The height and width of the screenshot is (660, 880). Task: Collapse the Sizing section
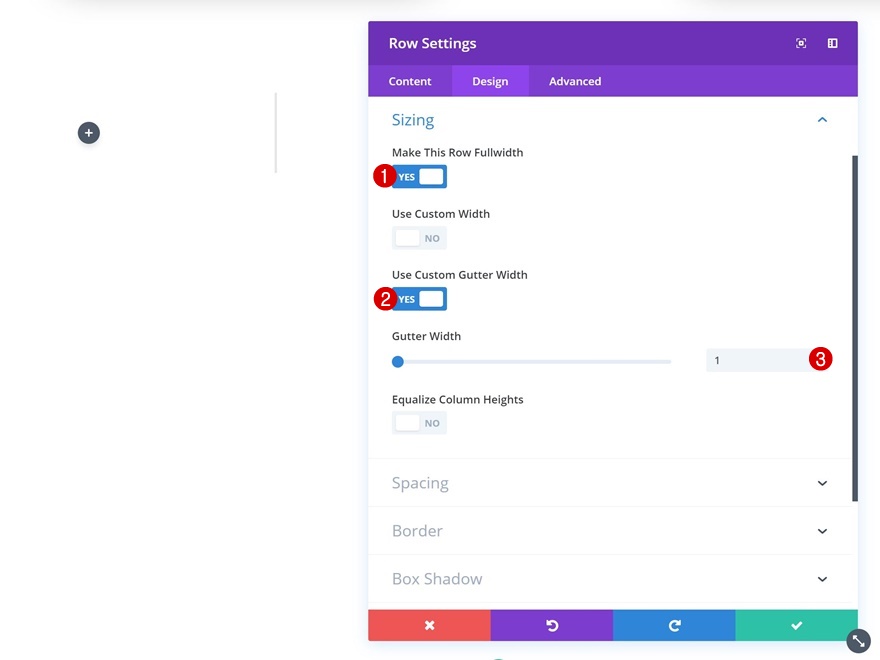pos(822,119)
